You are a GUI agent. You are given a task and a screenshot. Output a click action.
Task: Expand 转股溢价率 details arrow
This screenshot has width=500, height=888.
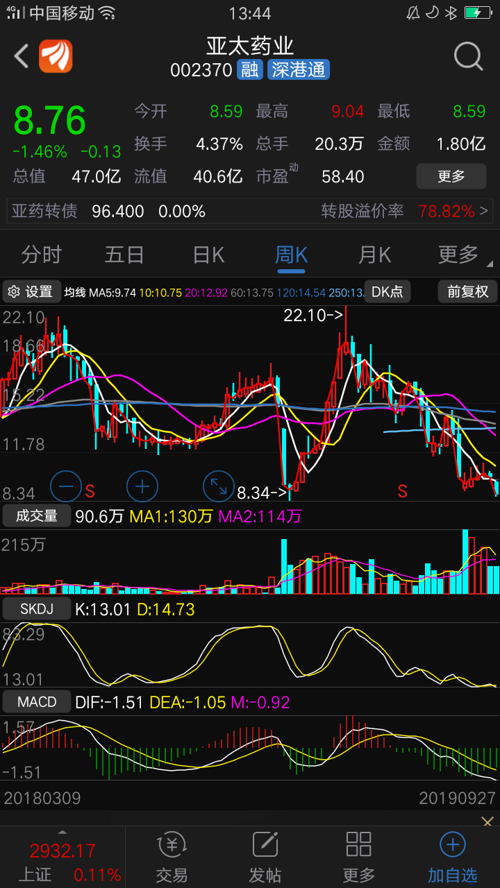[x=483, y=212]
